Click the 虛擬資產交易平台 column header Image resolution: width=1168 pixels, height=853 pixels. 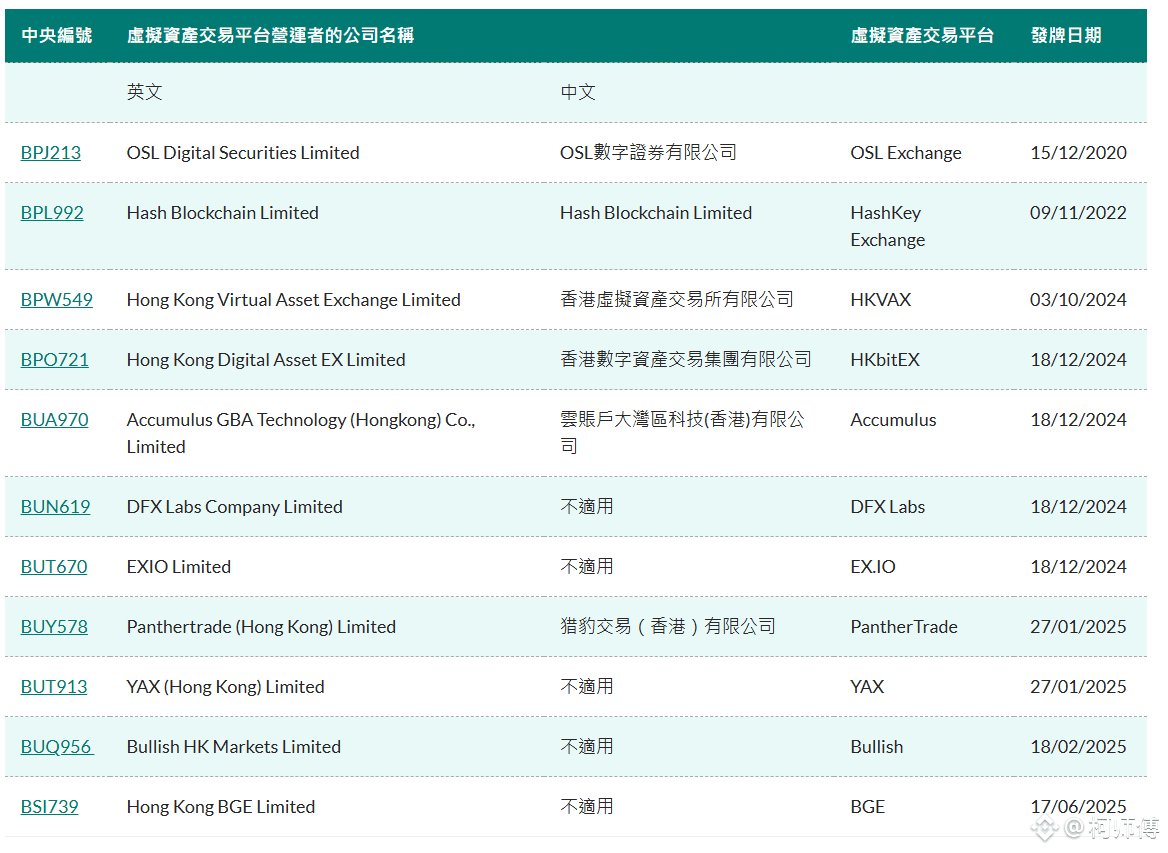(922, 34)
